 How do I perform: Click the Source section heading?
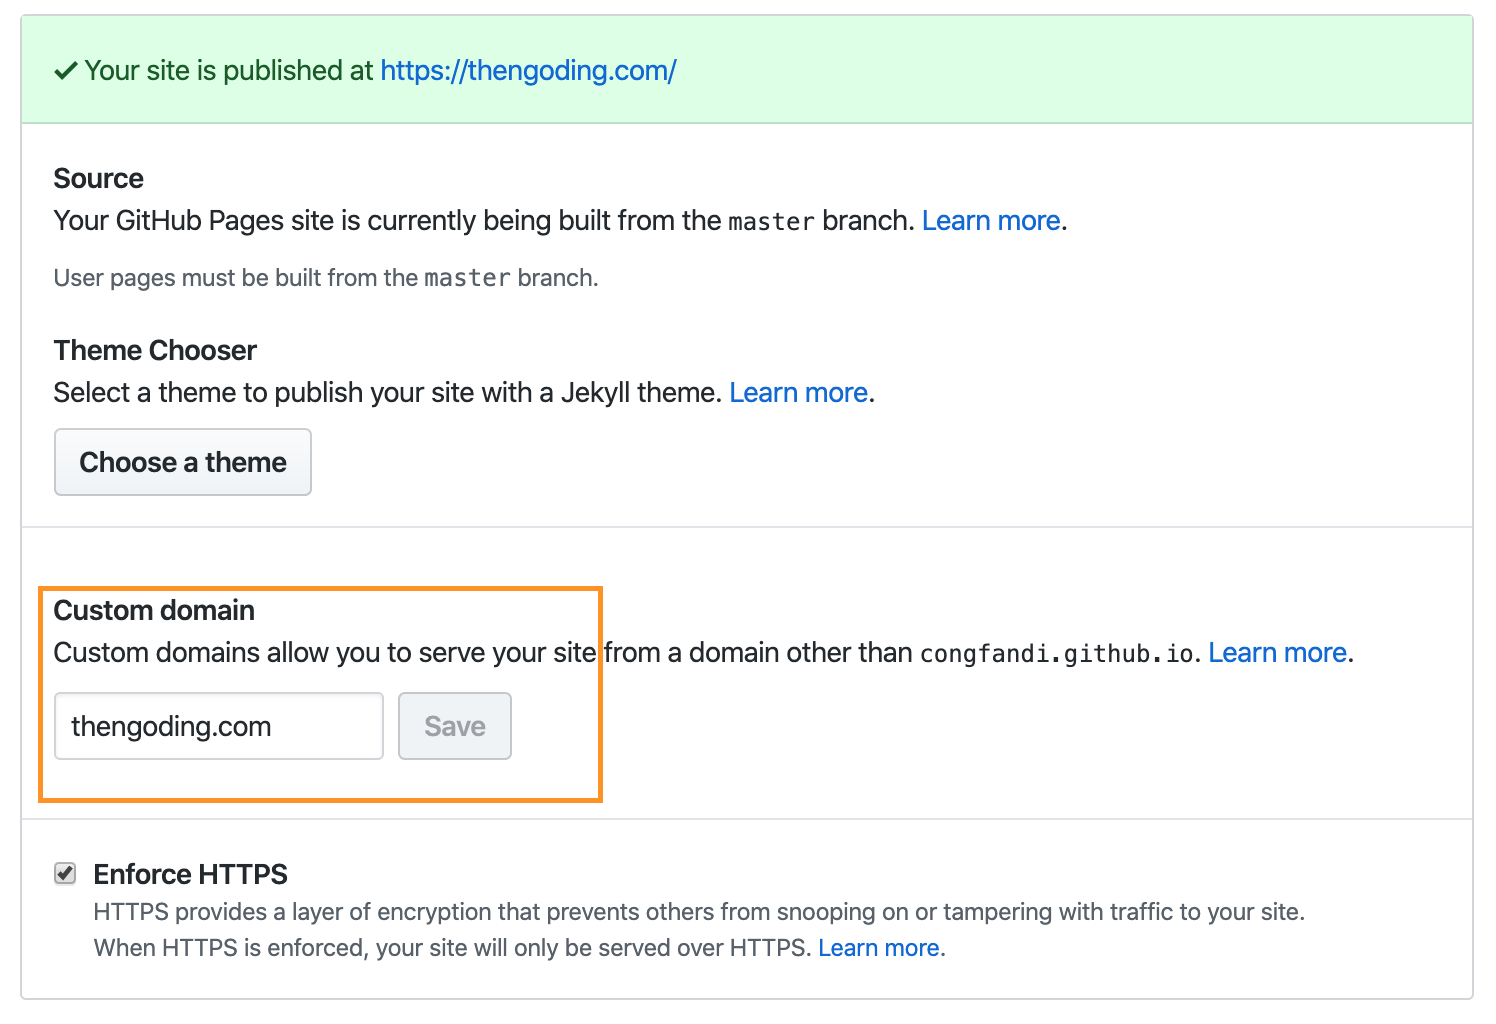point(98,179)
